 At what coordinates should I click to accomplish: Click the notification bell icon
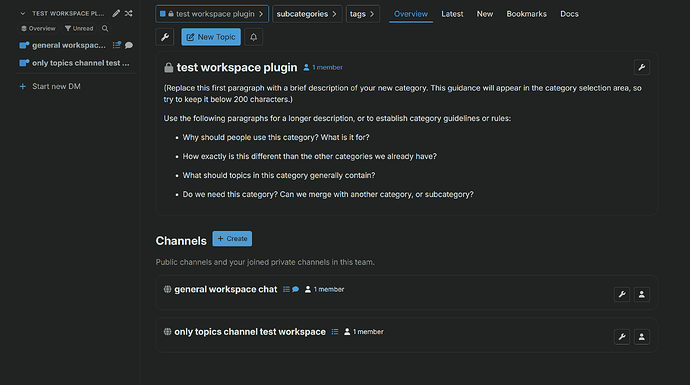[x=253, y=37]
